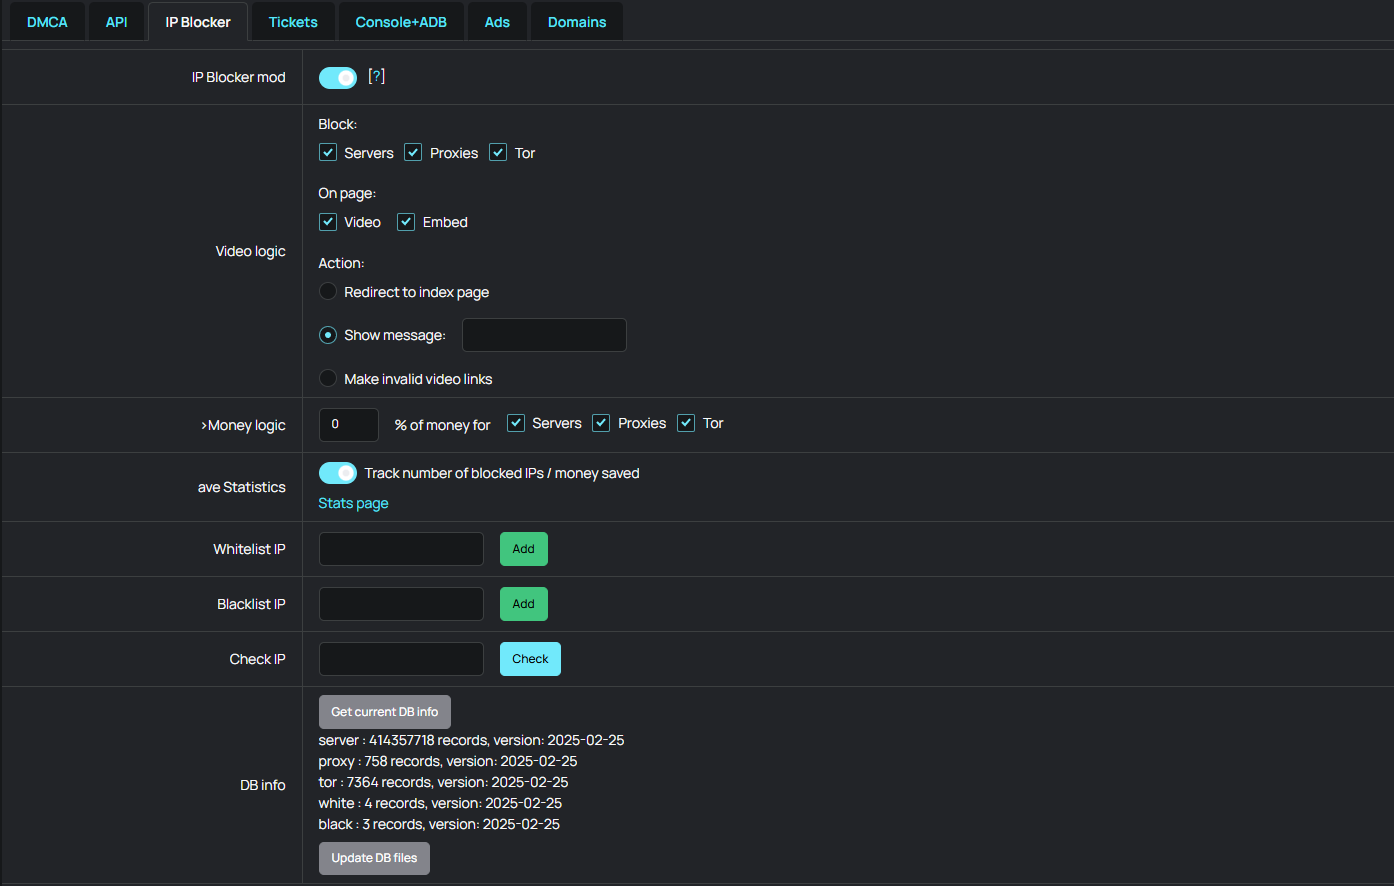Click Get current DB info button
This screenshot has height=886, width=1394.
point(384,712)
